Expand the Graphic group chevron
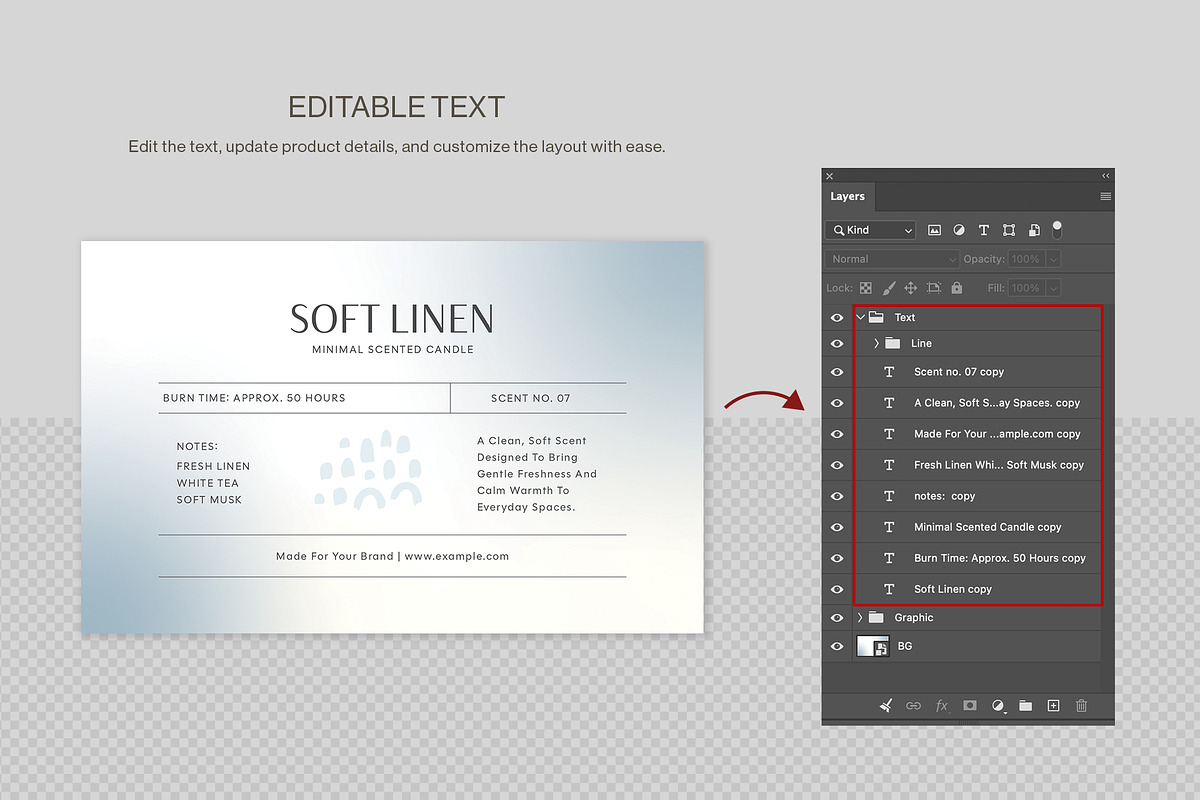Screen dimensions: 1200x800 [x=860, y=617]
